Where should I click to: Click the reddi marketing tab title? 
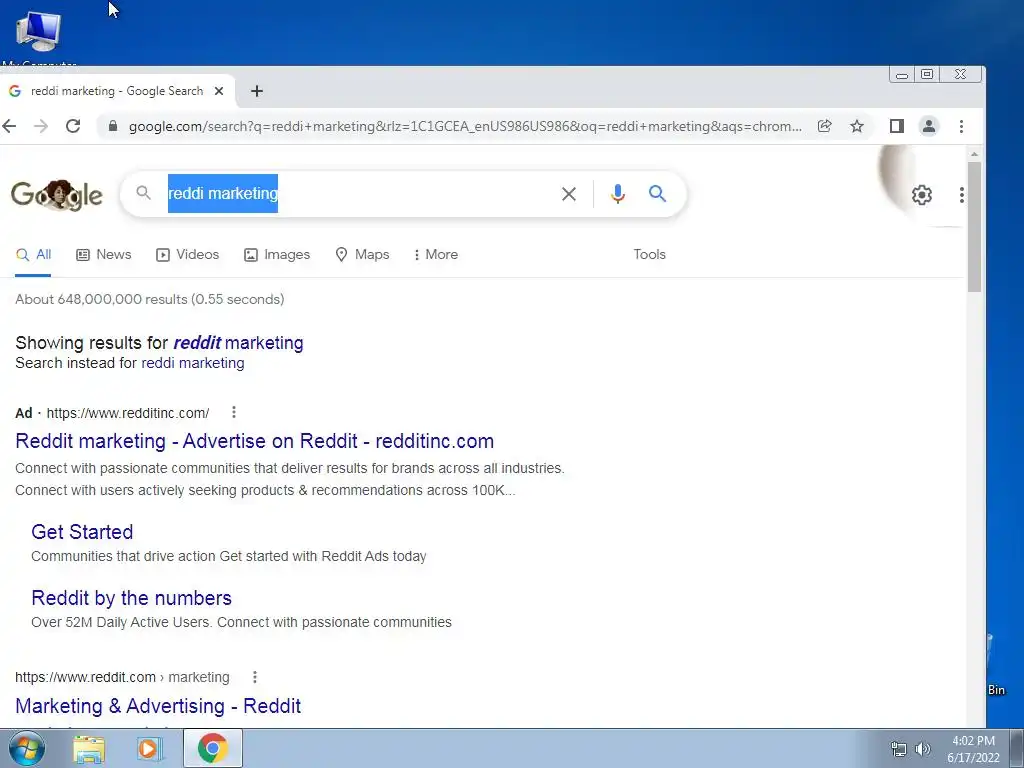pyautogui.click(x=117, y=91)
